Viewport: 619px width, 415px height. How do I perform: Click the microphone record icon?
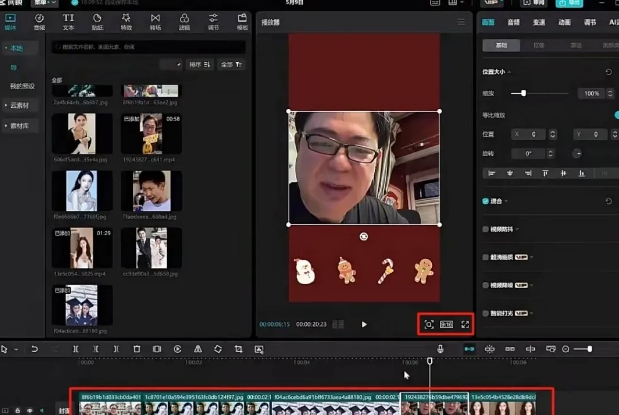(440, 349)
